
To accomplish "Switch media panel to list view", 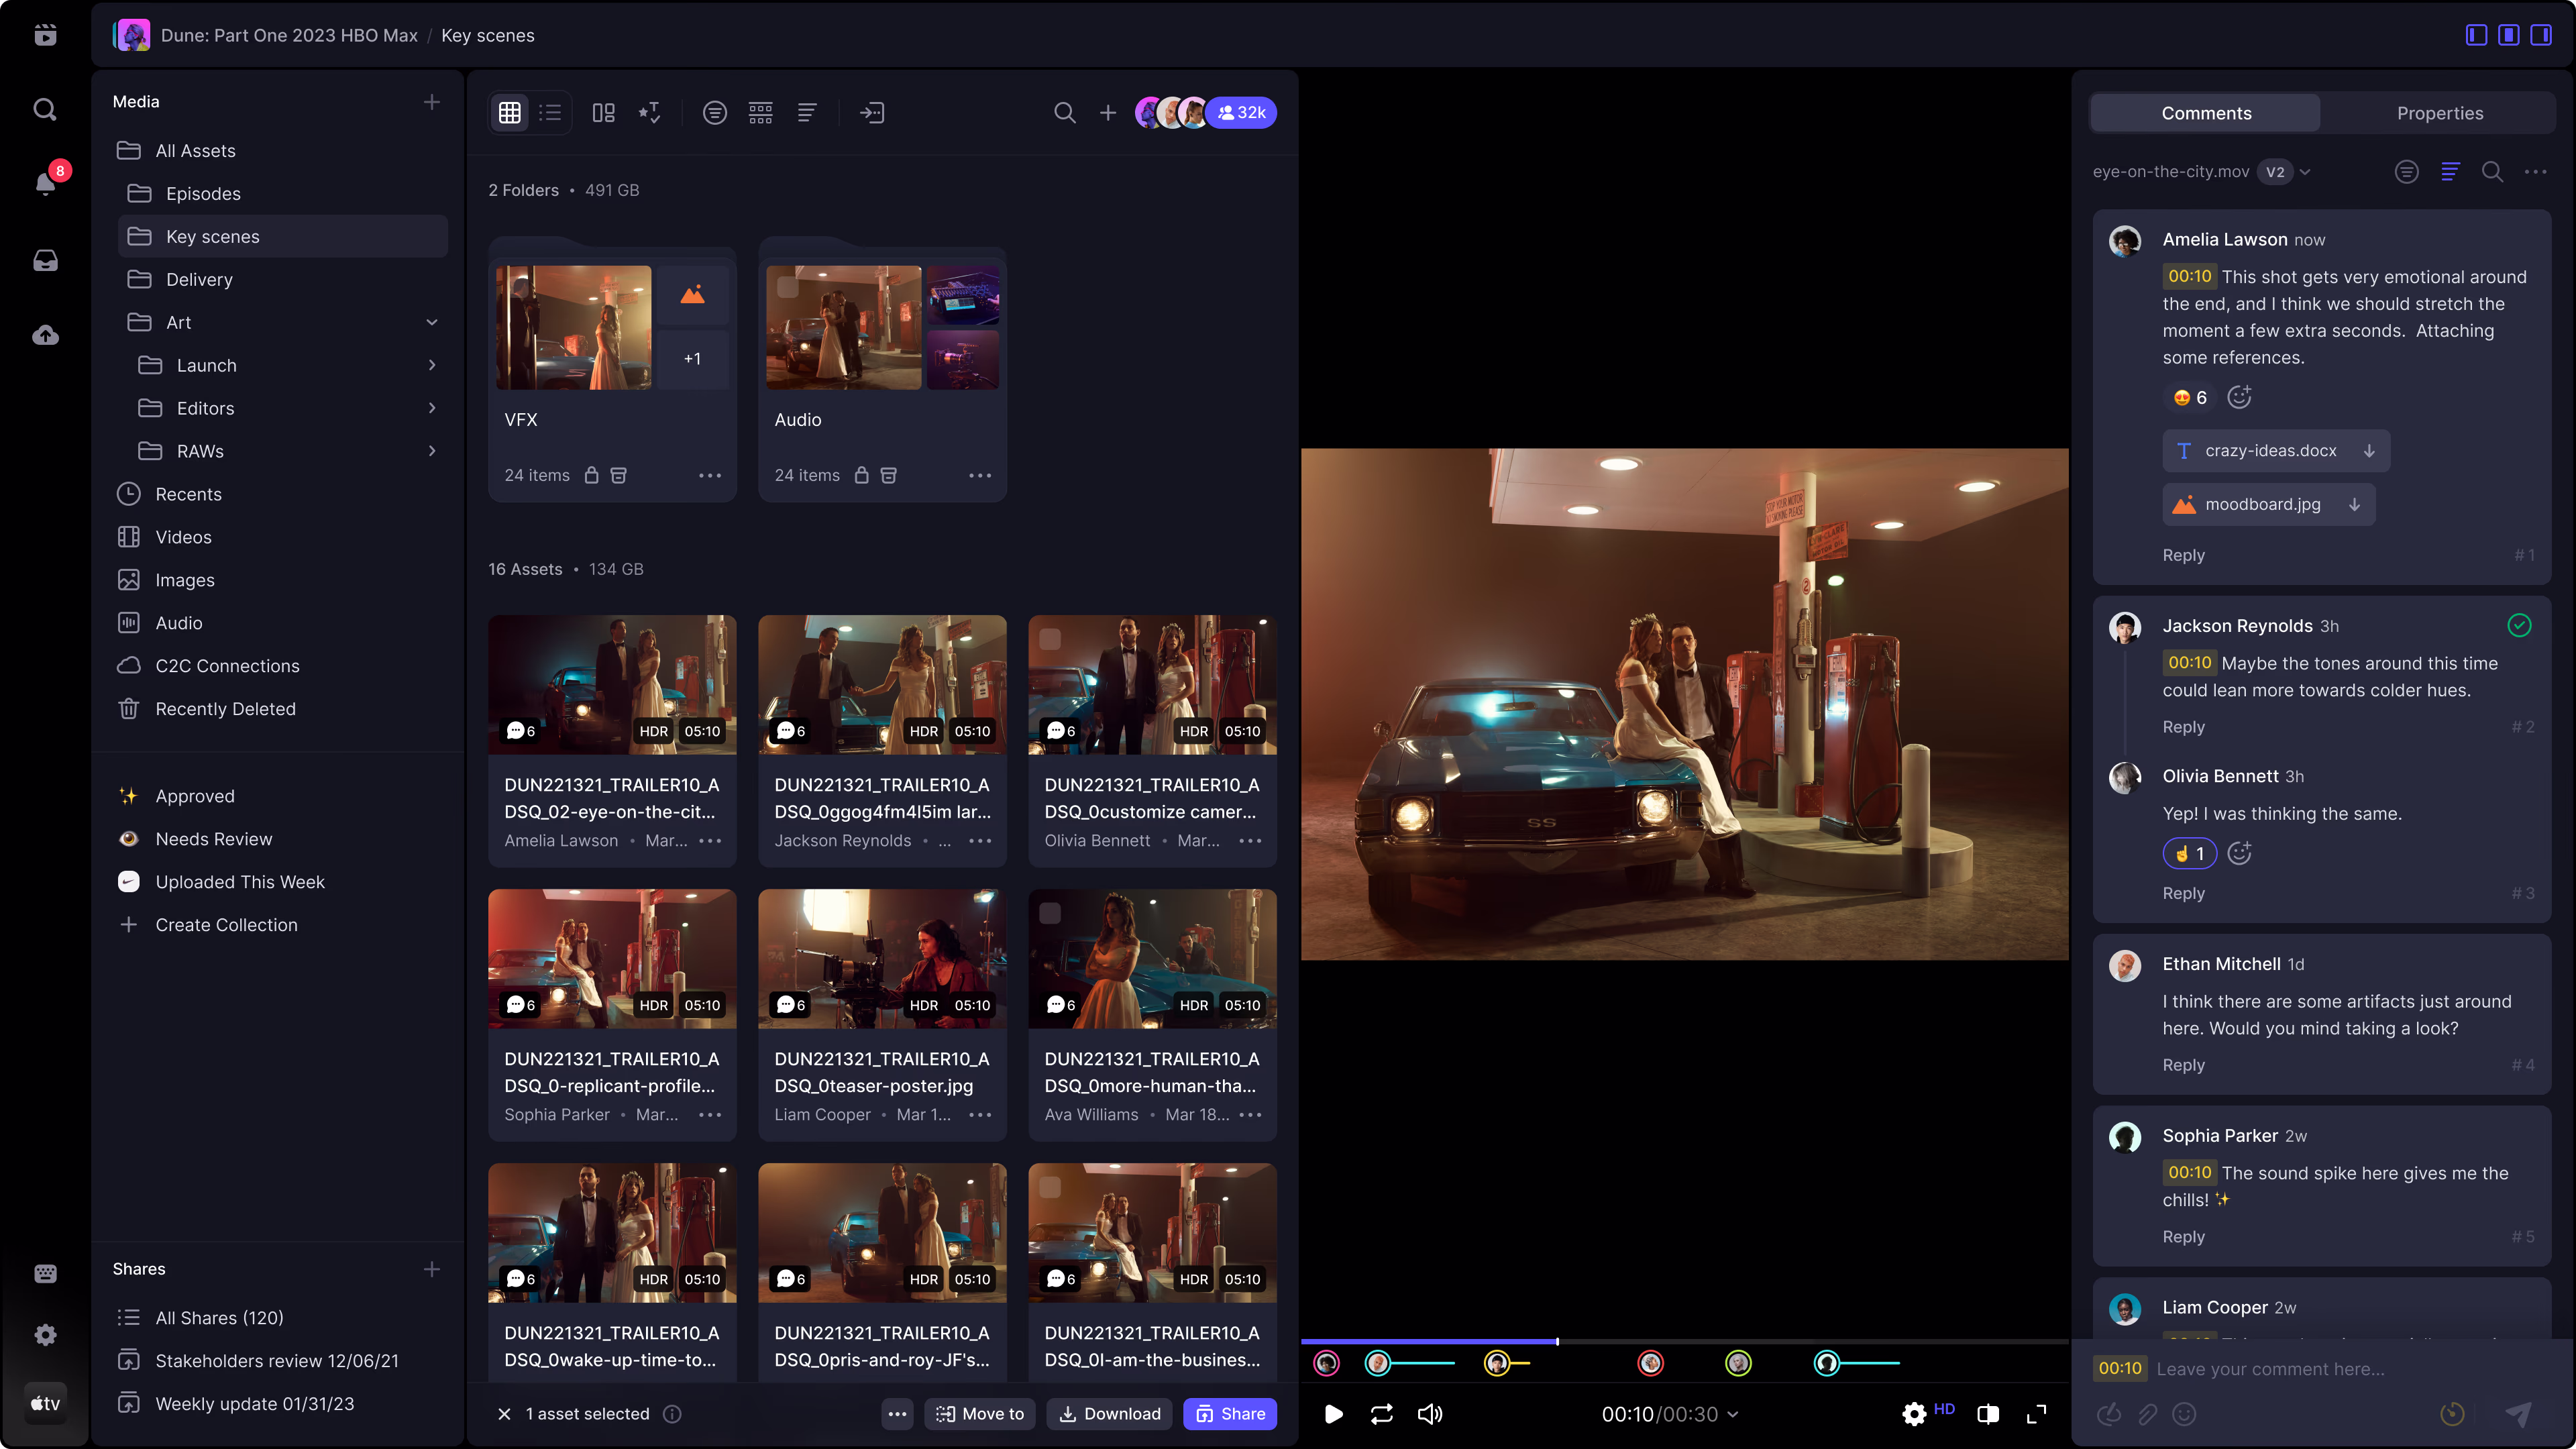I will coord(550,112).
